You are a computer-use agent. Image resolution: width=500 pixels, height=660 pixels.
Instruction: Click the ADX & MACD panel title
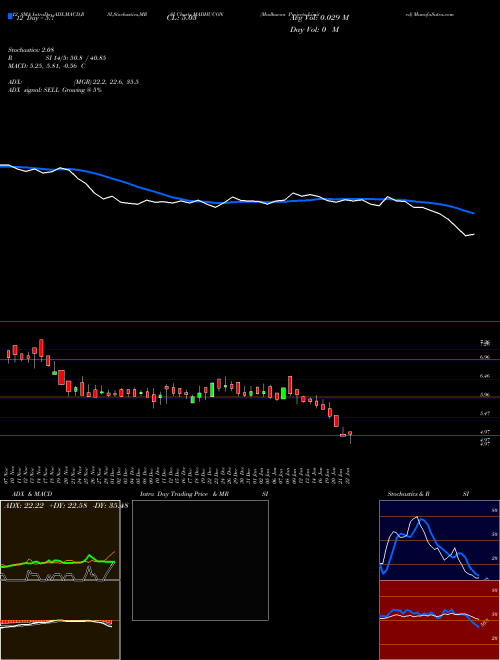[x=32, y=494]
